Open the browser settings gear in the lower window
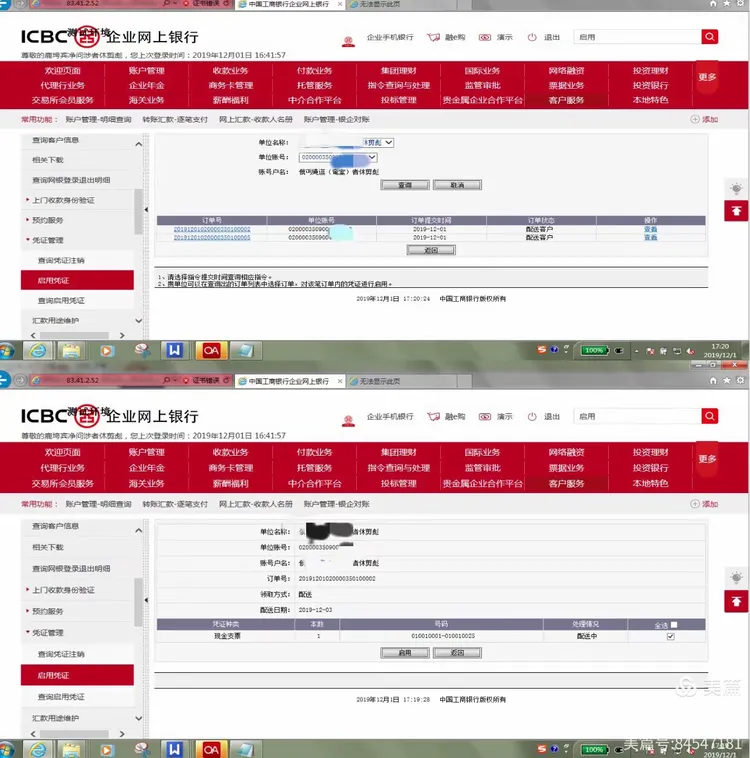The height and width of the screenshot is (758, 750). click(740, 380)
